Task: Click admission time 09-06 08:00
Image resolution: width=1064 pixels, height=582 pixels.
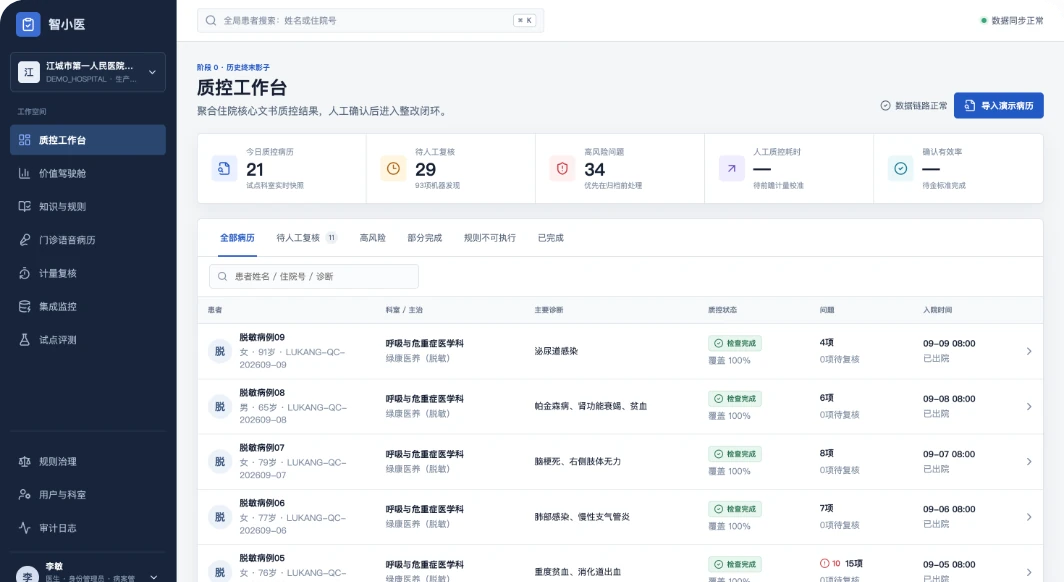Action: (949, 509)
